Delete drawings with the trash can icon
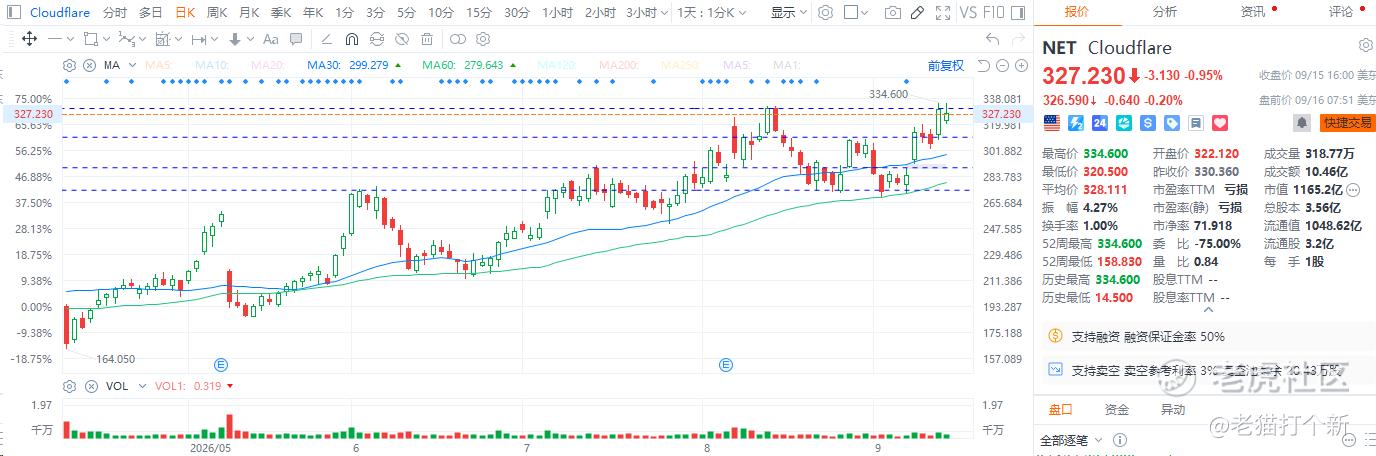The image size is (1376, 456). (x=426, y=39)
